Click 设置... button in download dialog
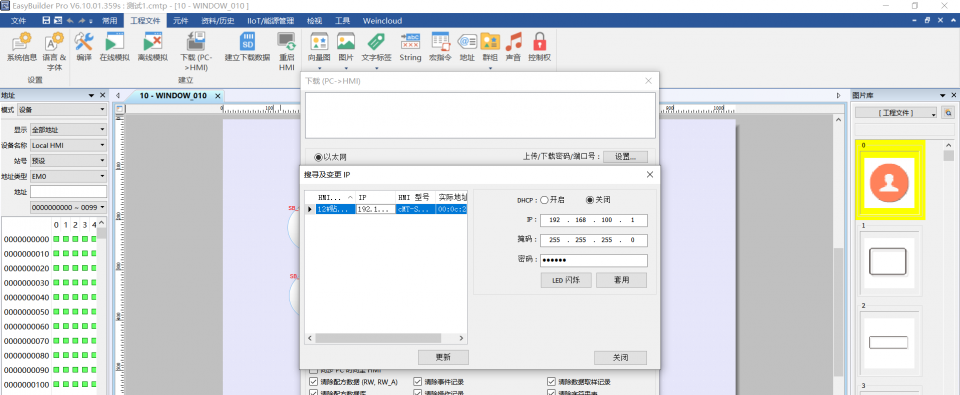Image resolution: width=960 pixels, height=395 pixels. 625,157
